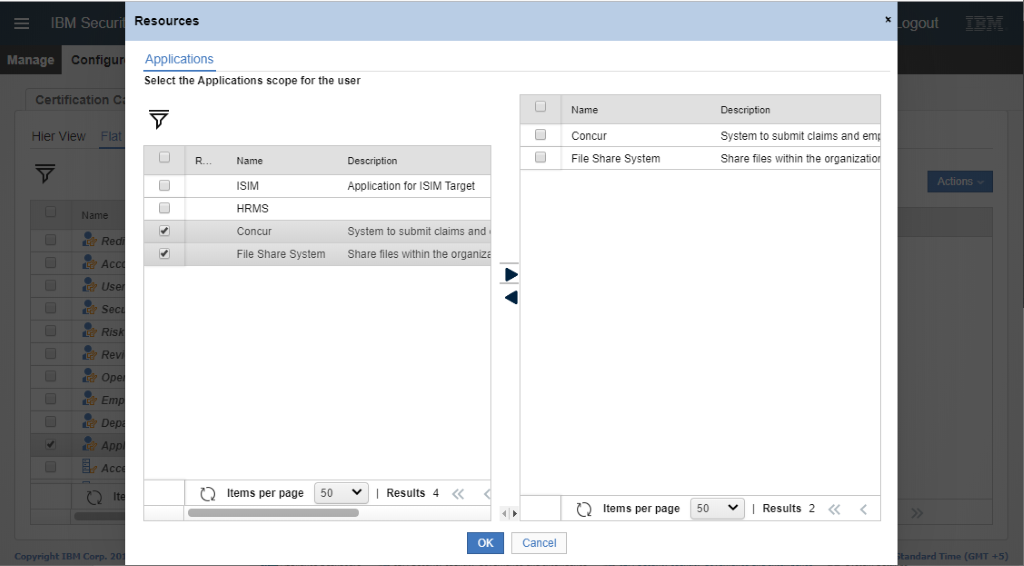Image resolution: width=1024 pixels, height=566 pixels.
Task: Check Concur checkbox in right table
Action: (x=540, y=134)
